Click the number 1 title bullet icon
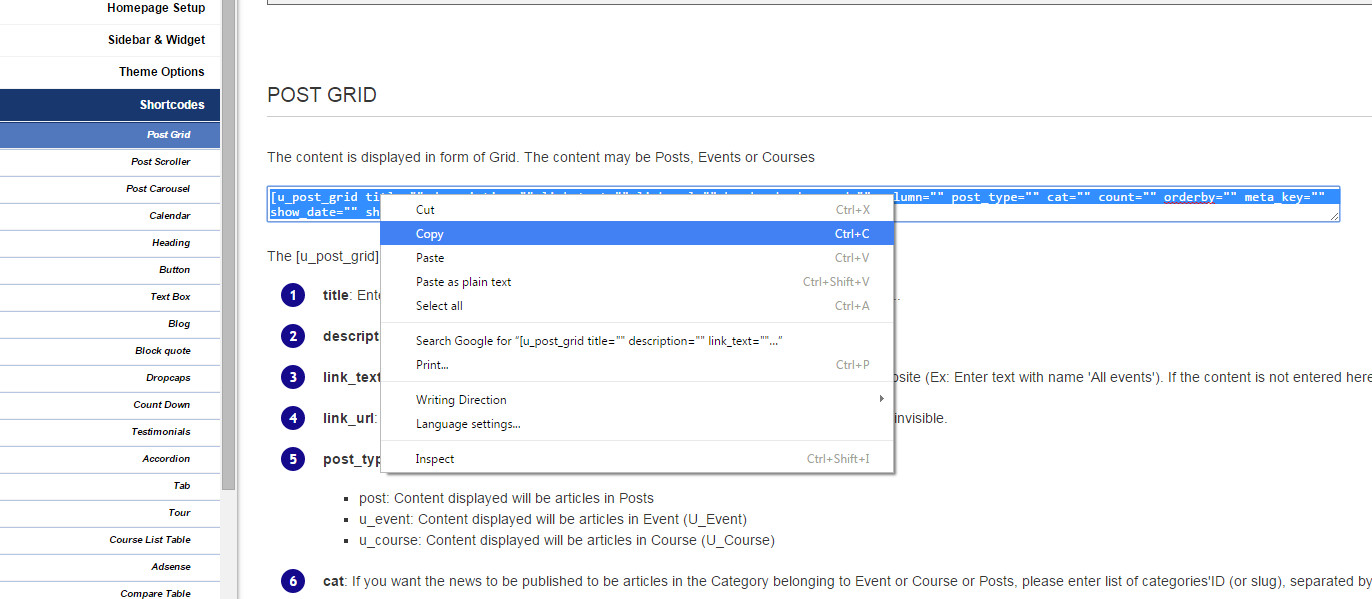The width and height of the screenshot is (1372, 599). (x=292, y=296)
